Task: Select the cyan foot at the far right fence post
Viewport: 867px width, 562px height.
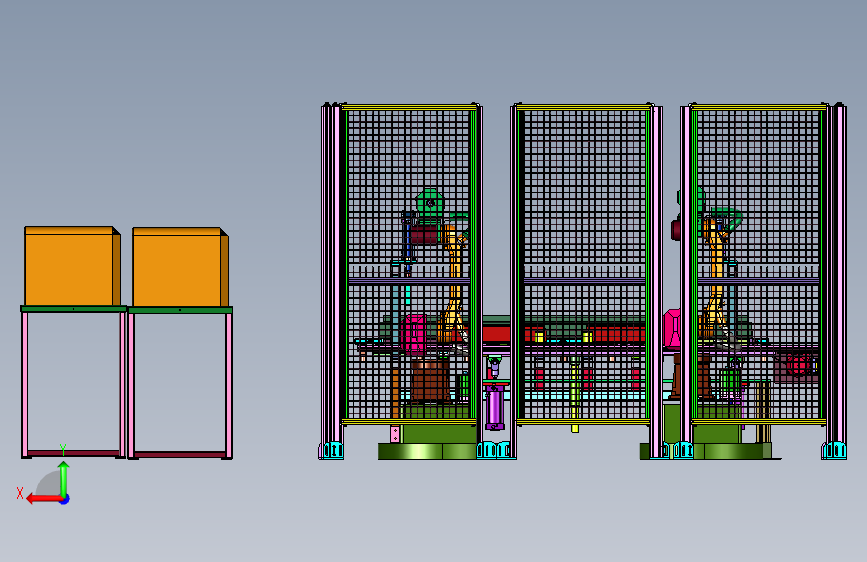Action: click(x=834, y=450)
